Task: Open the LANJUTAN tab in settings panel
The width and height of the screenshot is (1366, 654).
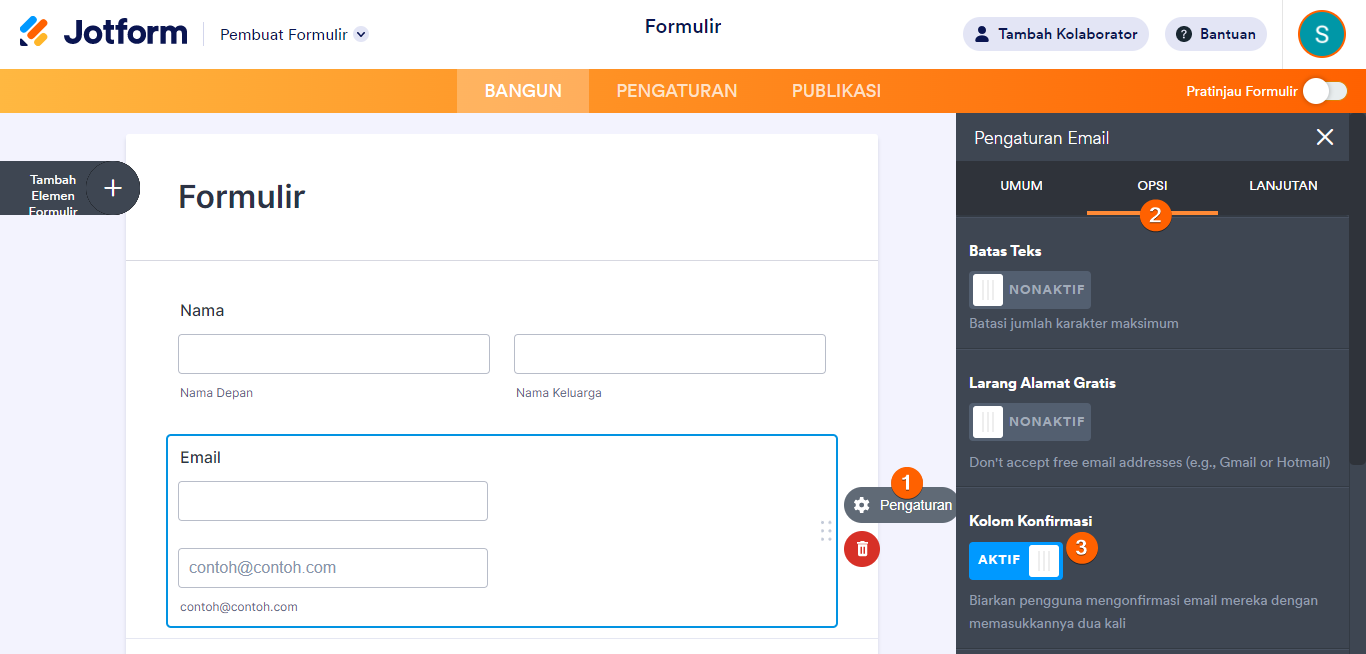Action: [x=1283, y=186]
